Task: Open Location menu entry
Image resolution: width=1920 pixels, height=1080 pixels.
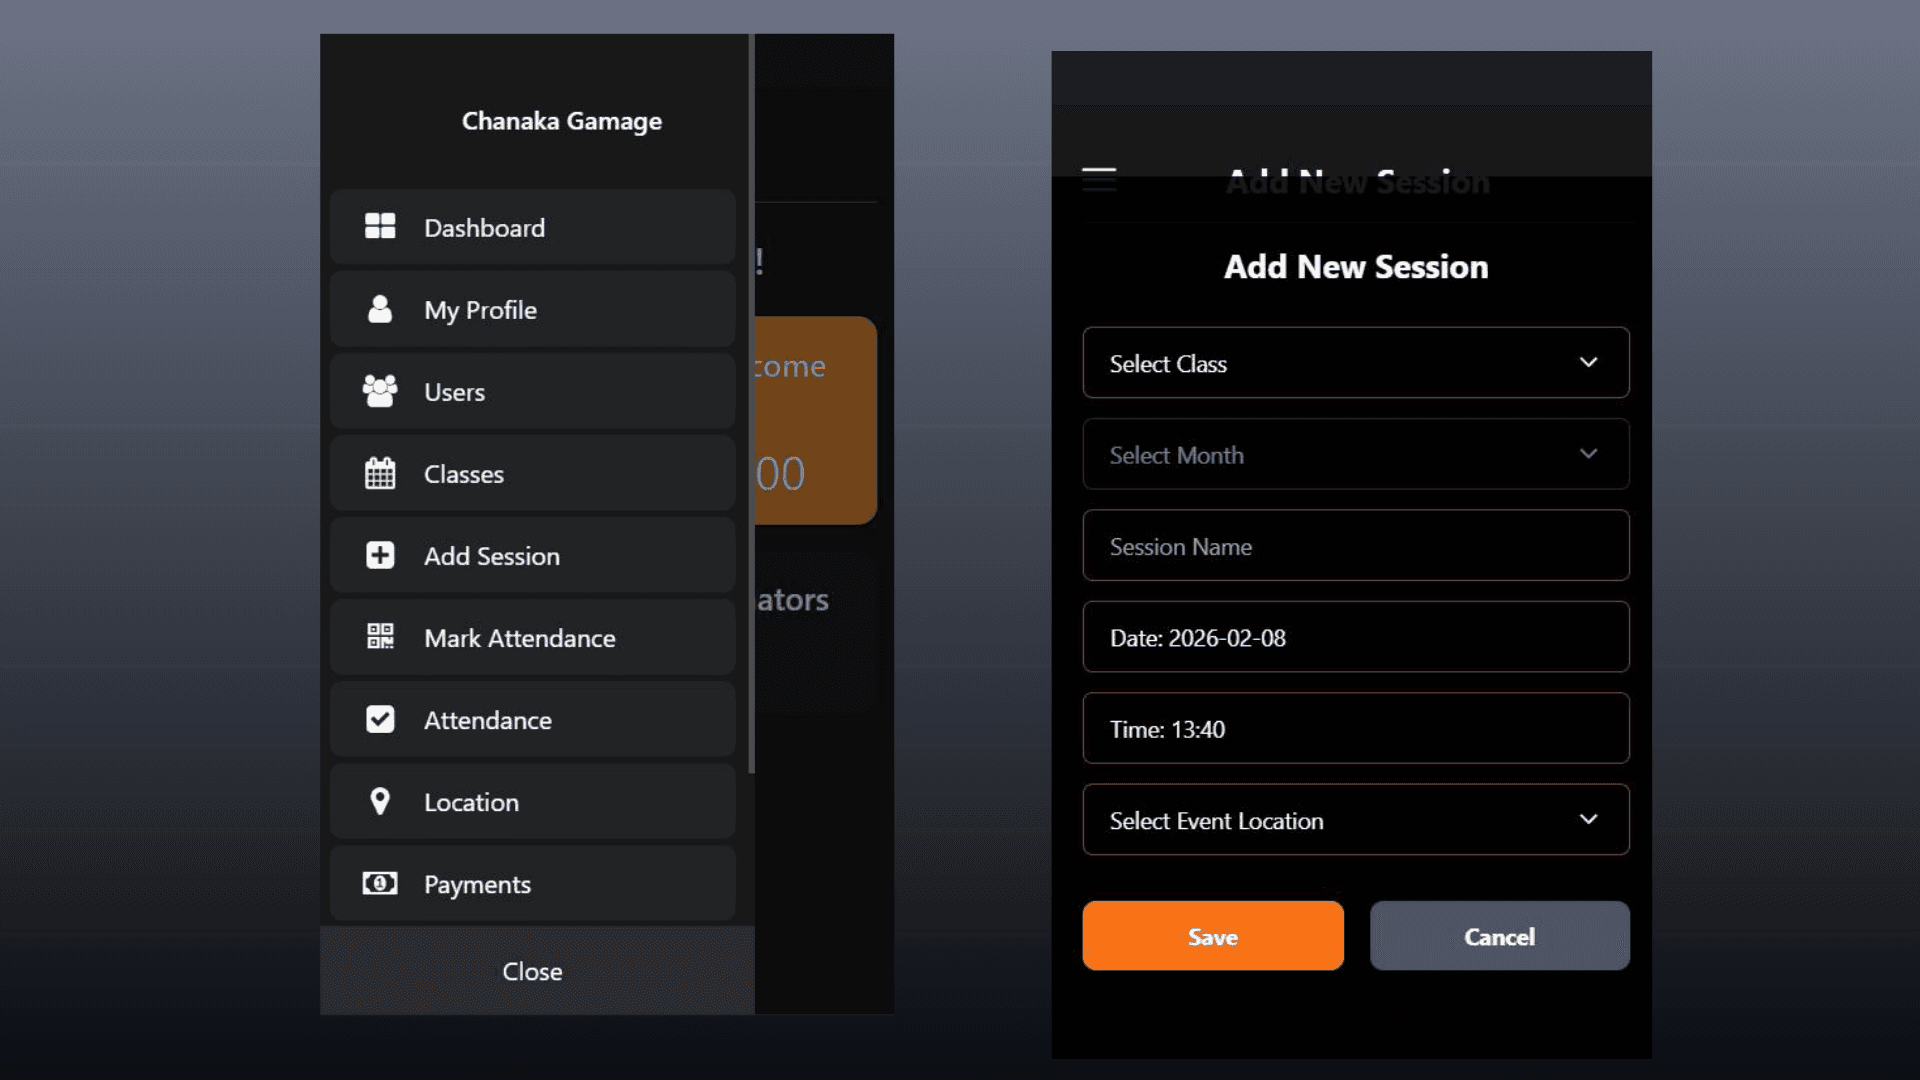Action: 533,801
